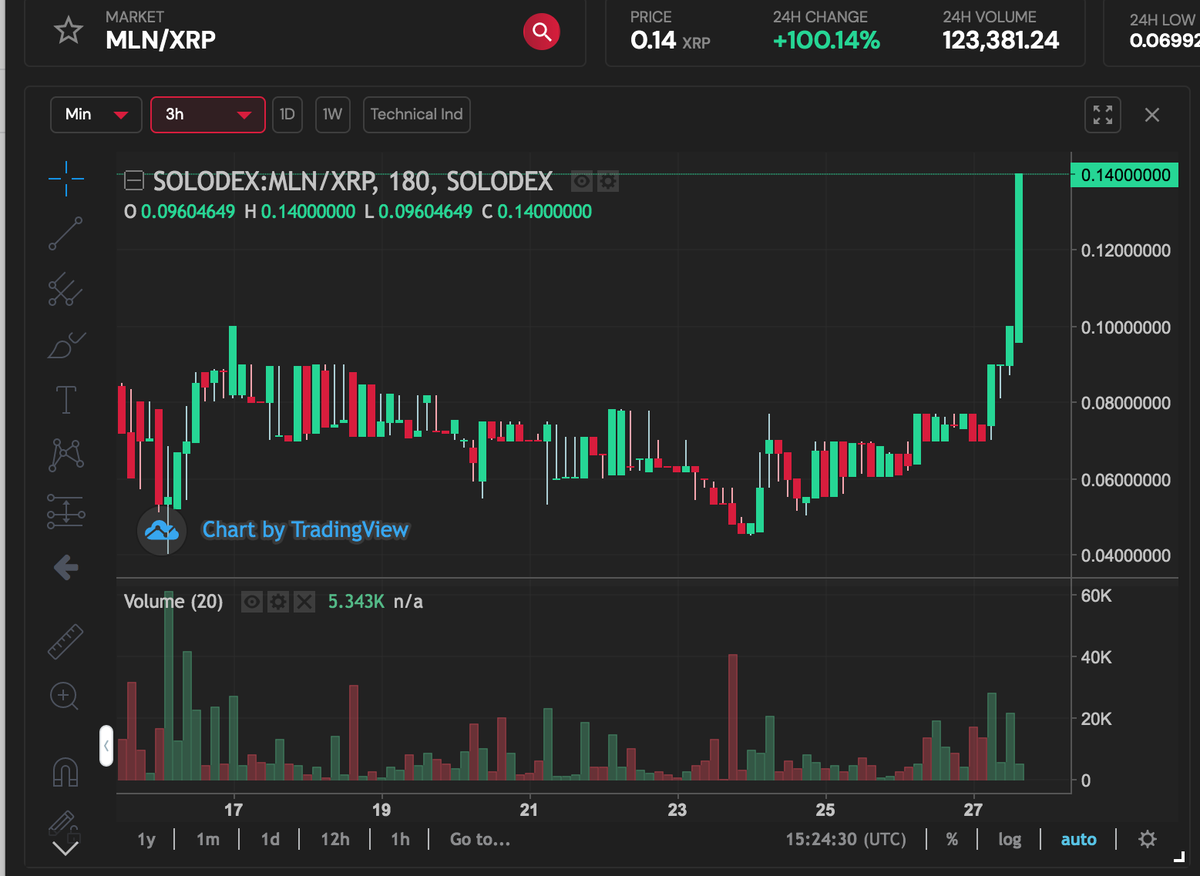
Task: Click the 0.14 XRP price value
Action: tap(670, 41)
